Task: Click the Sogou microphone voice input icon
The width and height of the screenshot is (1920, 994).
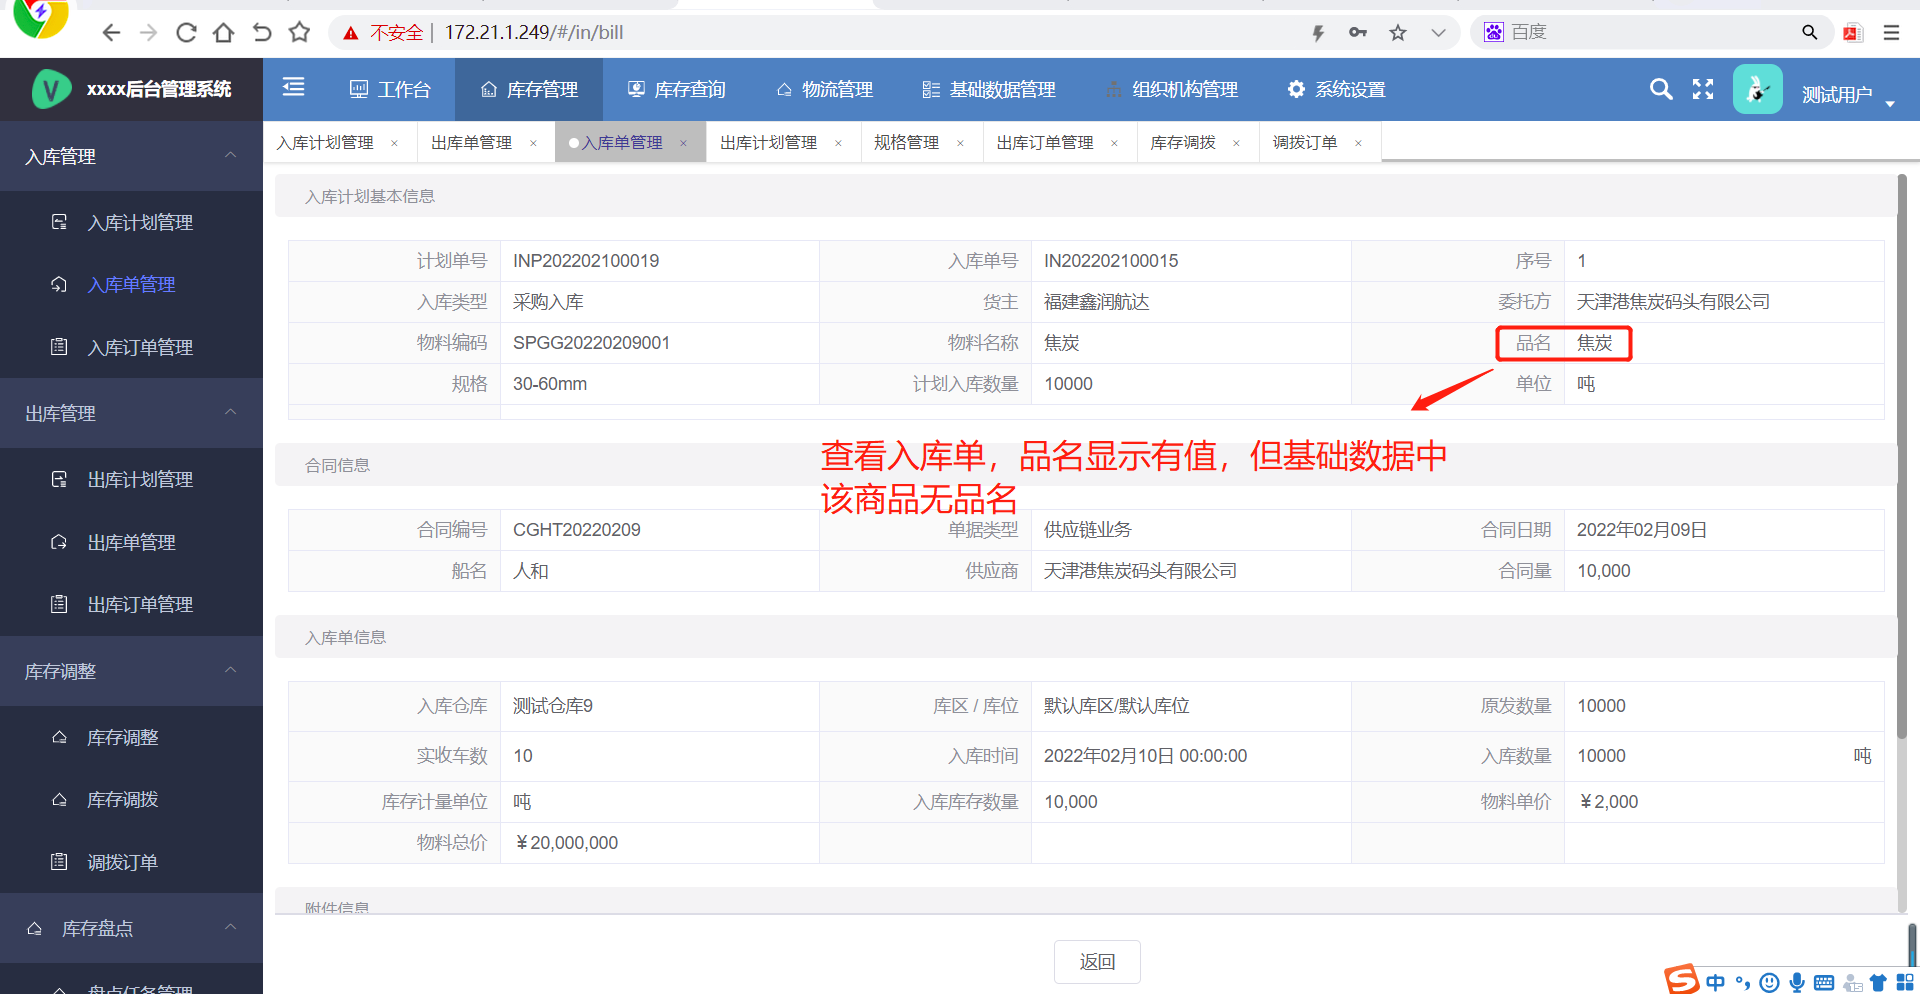Action: point(1797,982)
